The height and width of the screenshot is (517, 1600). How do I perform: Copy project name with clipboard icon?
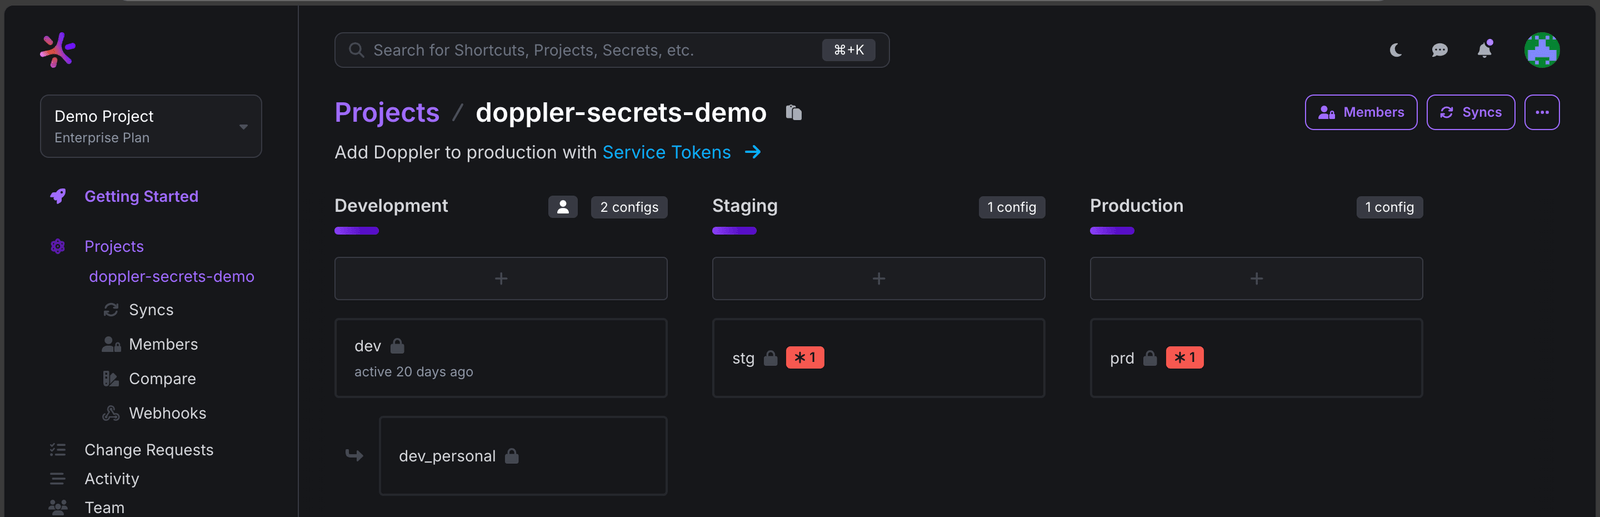click(x=794, y=112)
